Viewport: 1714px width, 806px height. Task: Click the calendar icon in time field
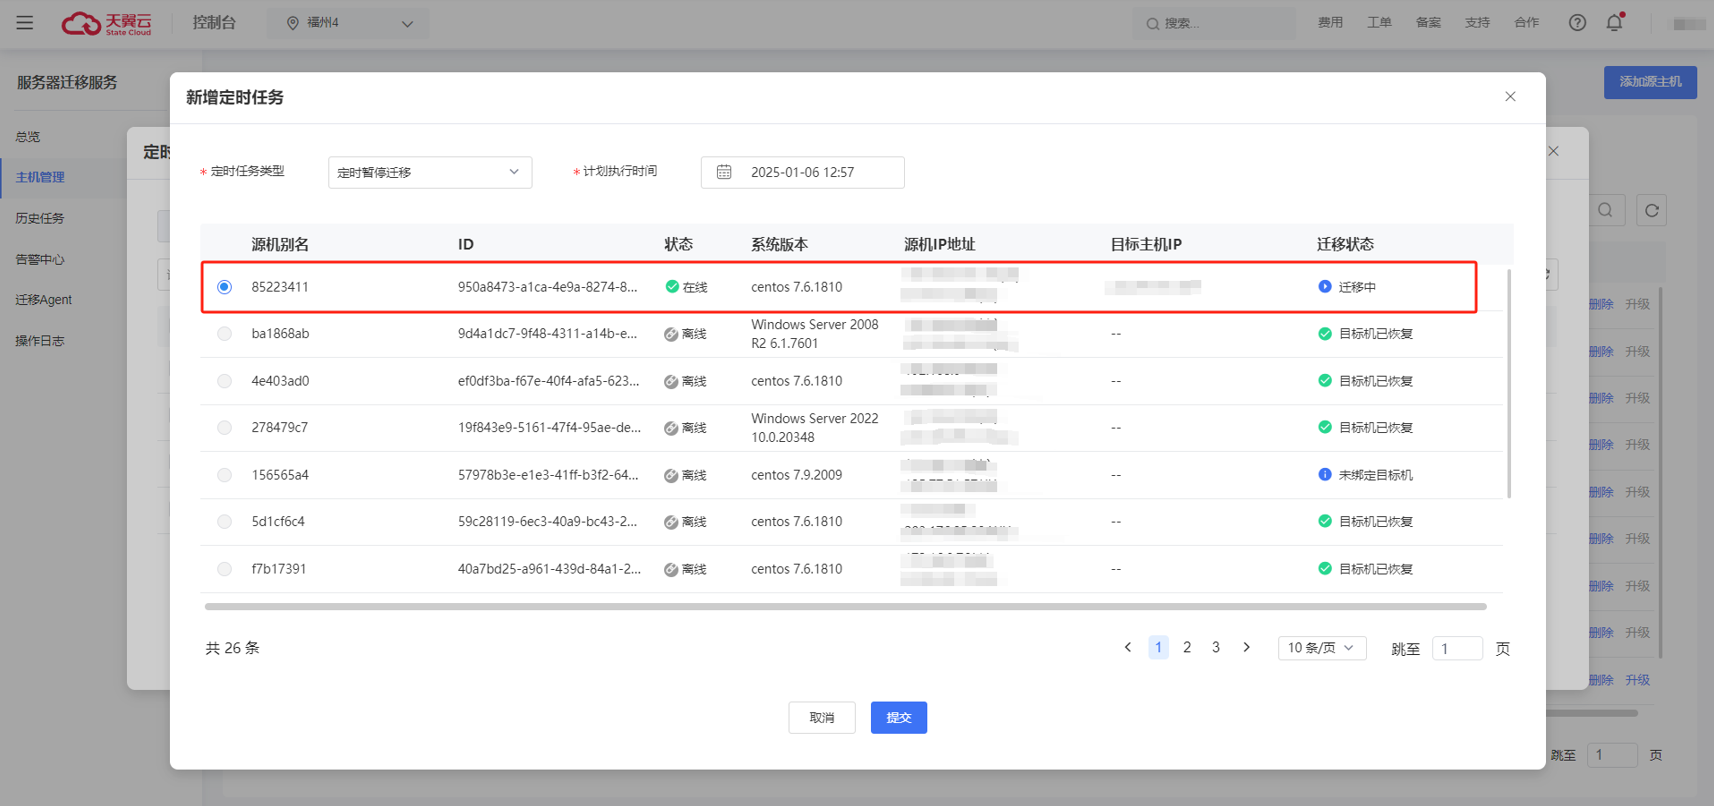(x=724, y=172)
